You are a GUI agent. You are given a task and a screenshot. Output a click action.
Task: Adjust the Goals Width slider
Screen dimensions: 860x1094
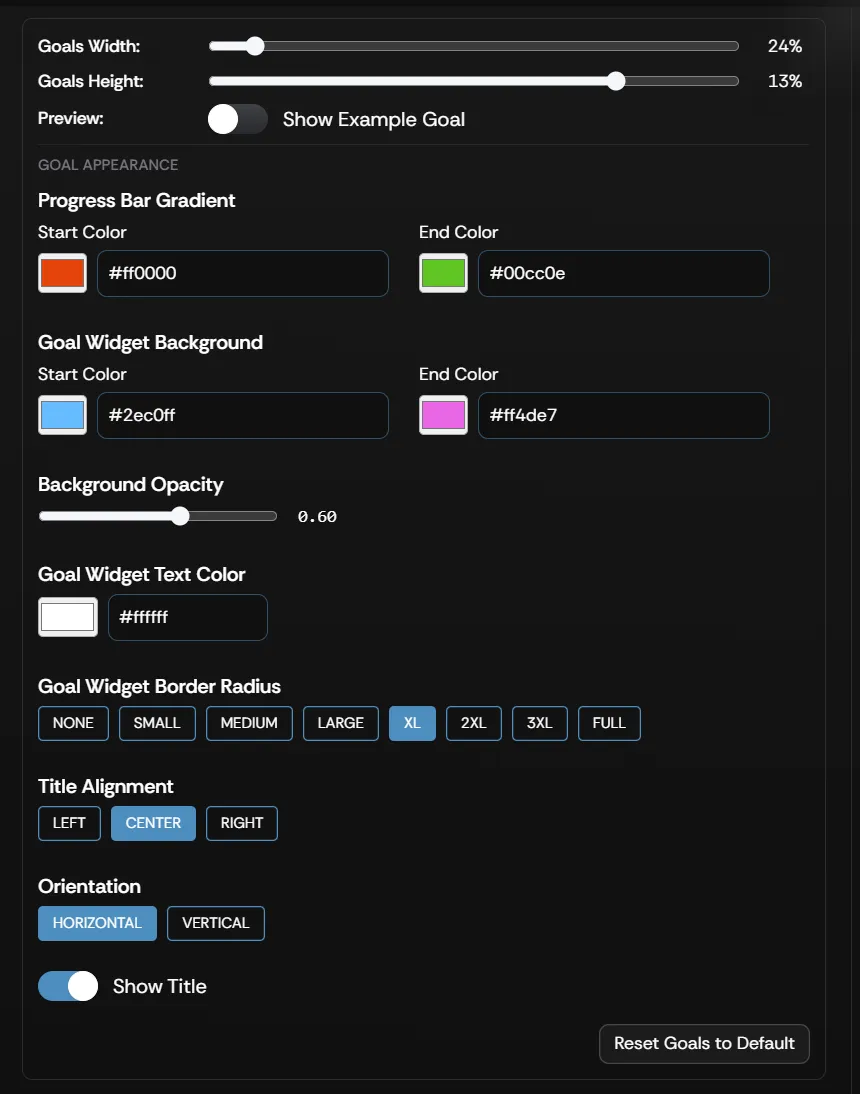(474, 46)
